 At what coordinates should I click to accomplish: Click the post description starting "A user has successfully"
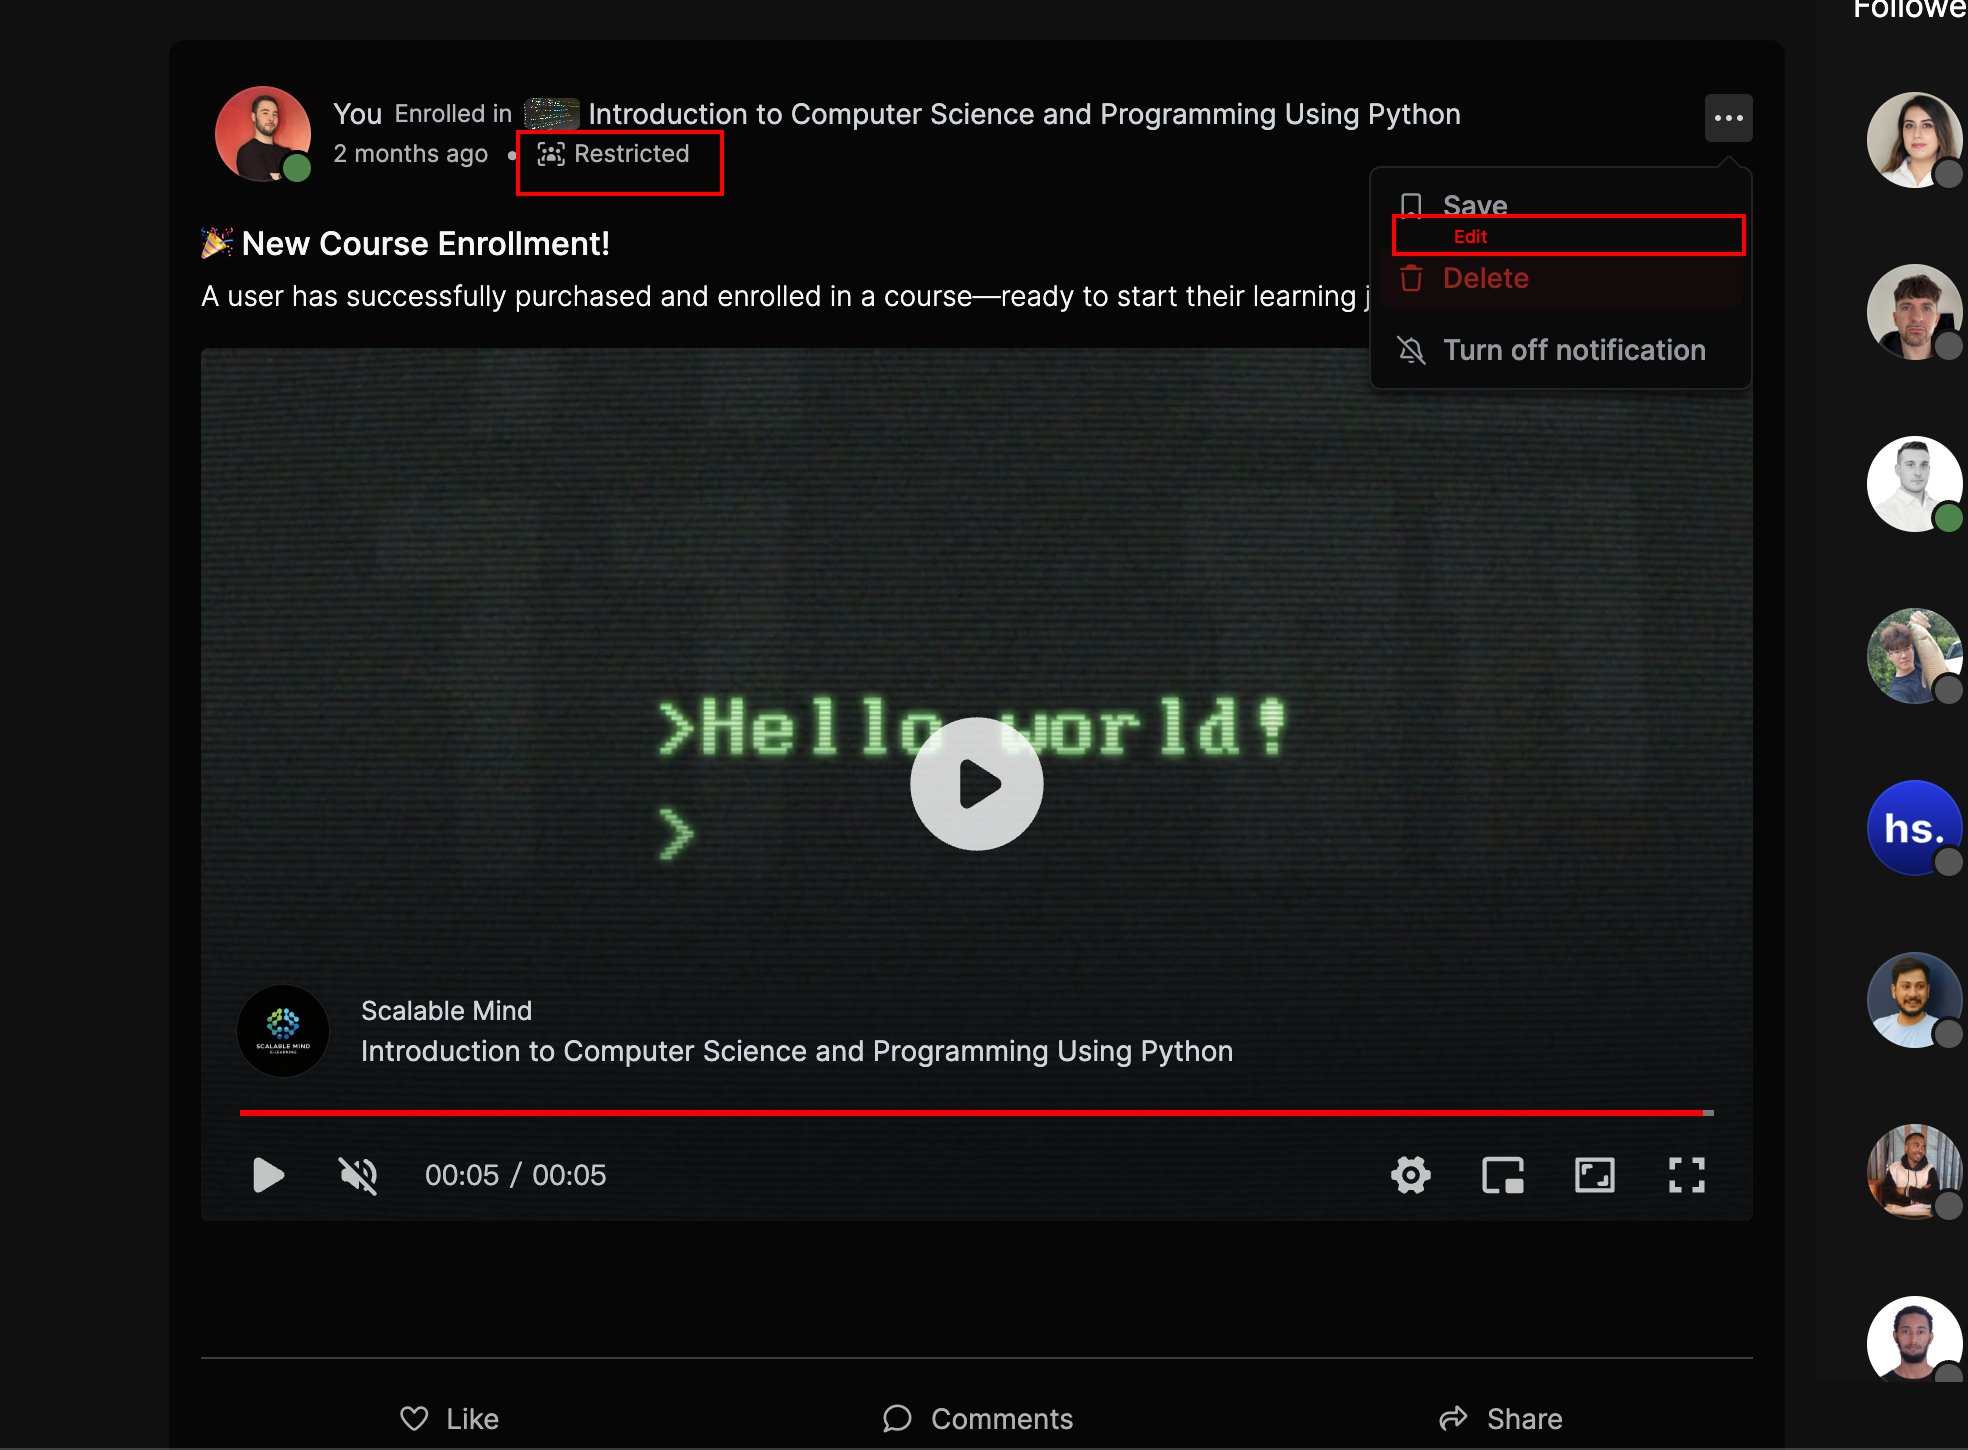click(x=786, y=297)
